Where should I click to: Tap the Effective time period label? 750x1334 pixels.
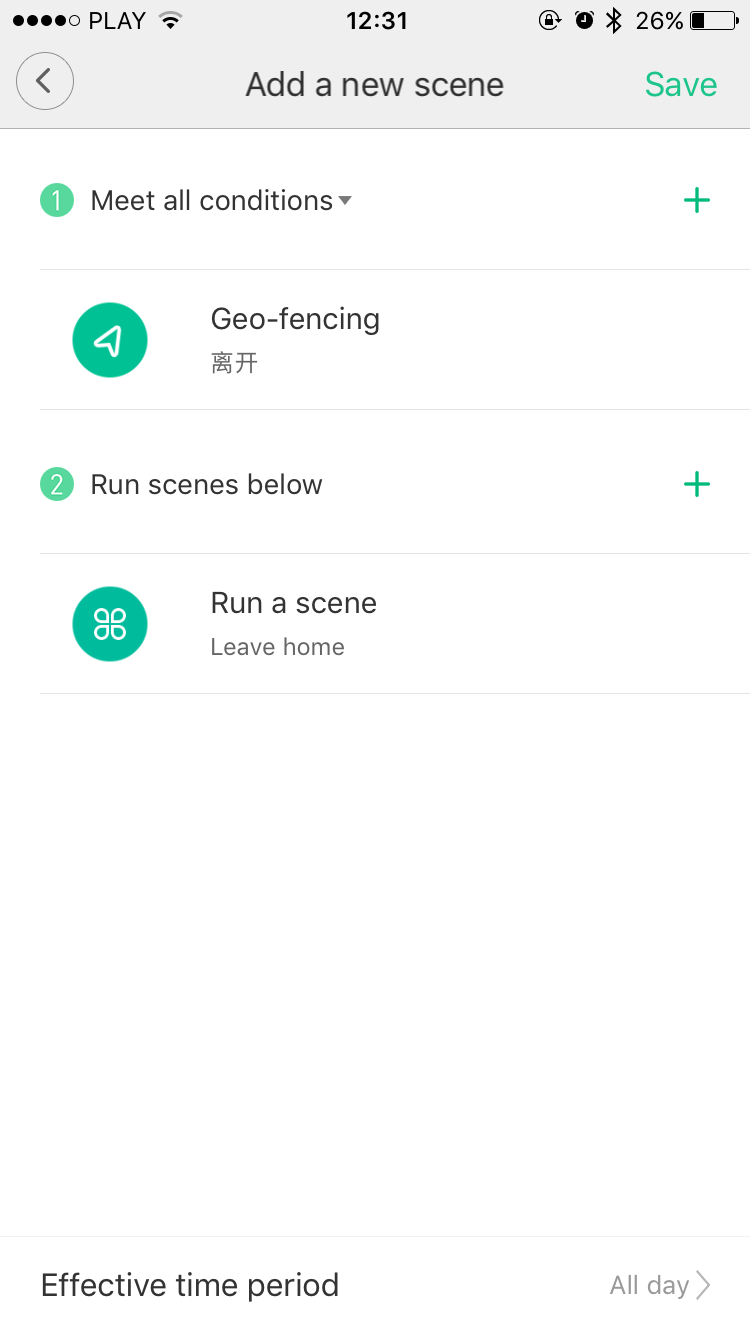190,1285
